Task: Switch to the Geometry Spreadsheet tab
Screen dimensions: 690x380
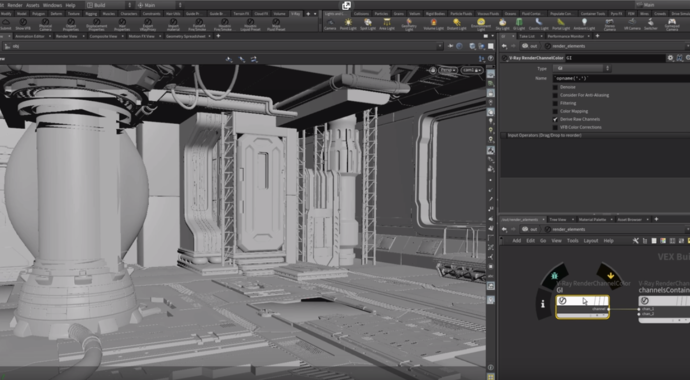Action: click(185, 36)
